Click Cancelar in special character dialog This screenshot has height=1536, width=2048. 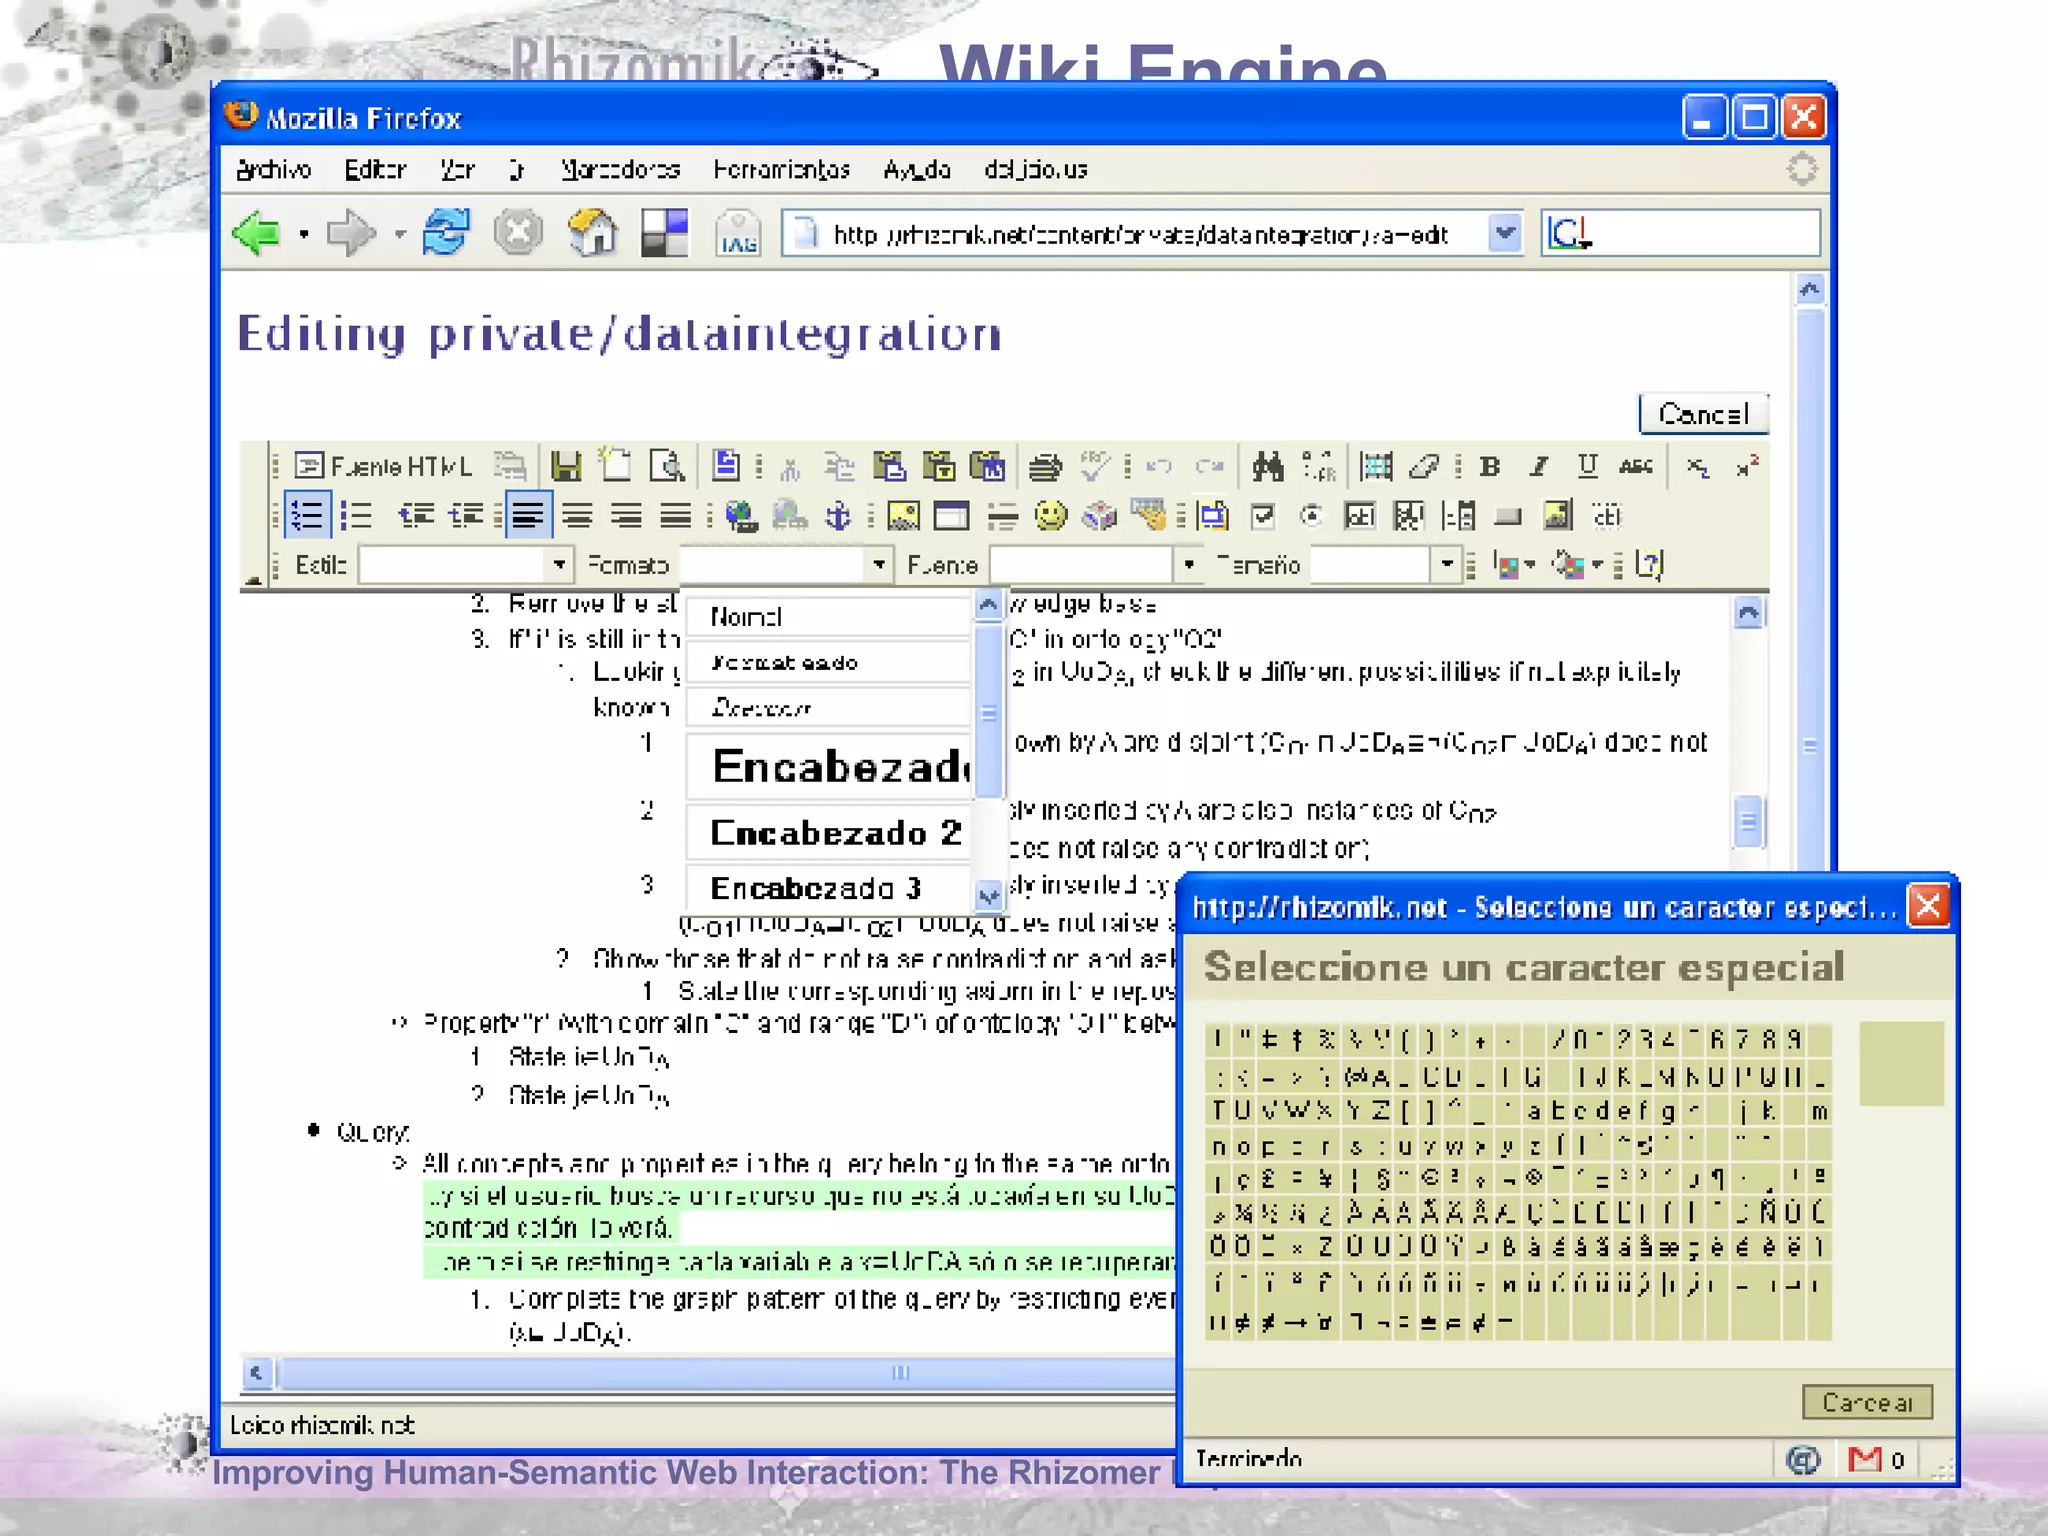click(1867, 1402)
